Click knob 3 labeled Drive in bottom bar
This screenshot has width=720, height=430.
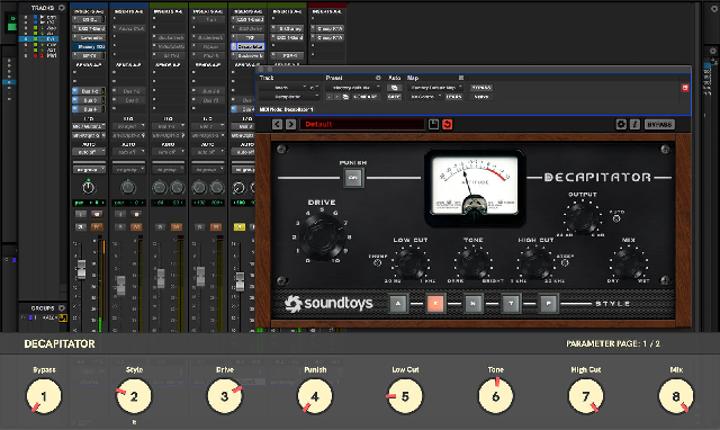pos(225,396)
